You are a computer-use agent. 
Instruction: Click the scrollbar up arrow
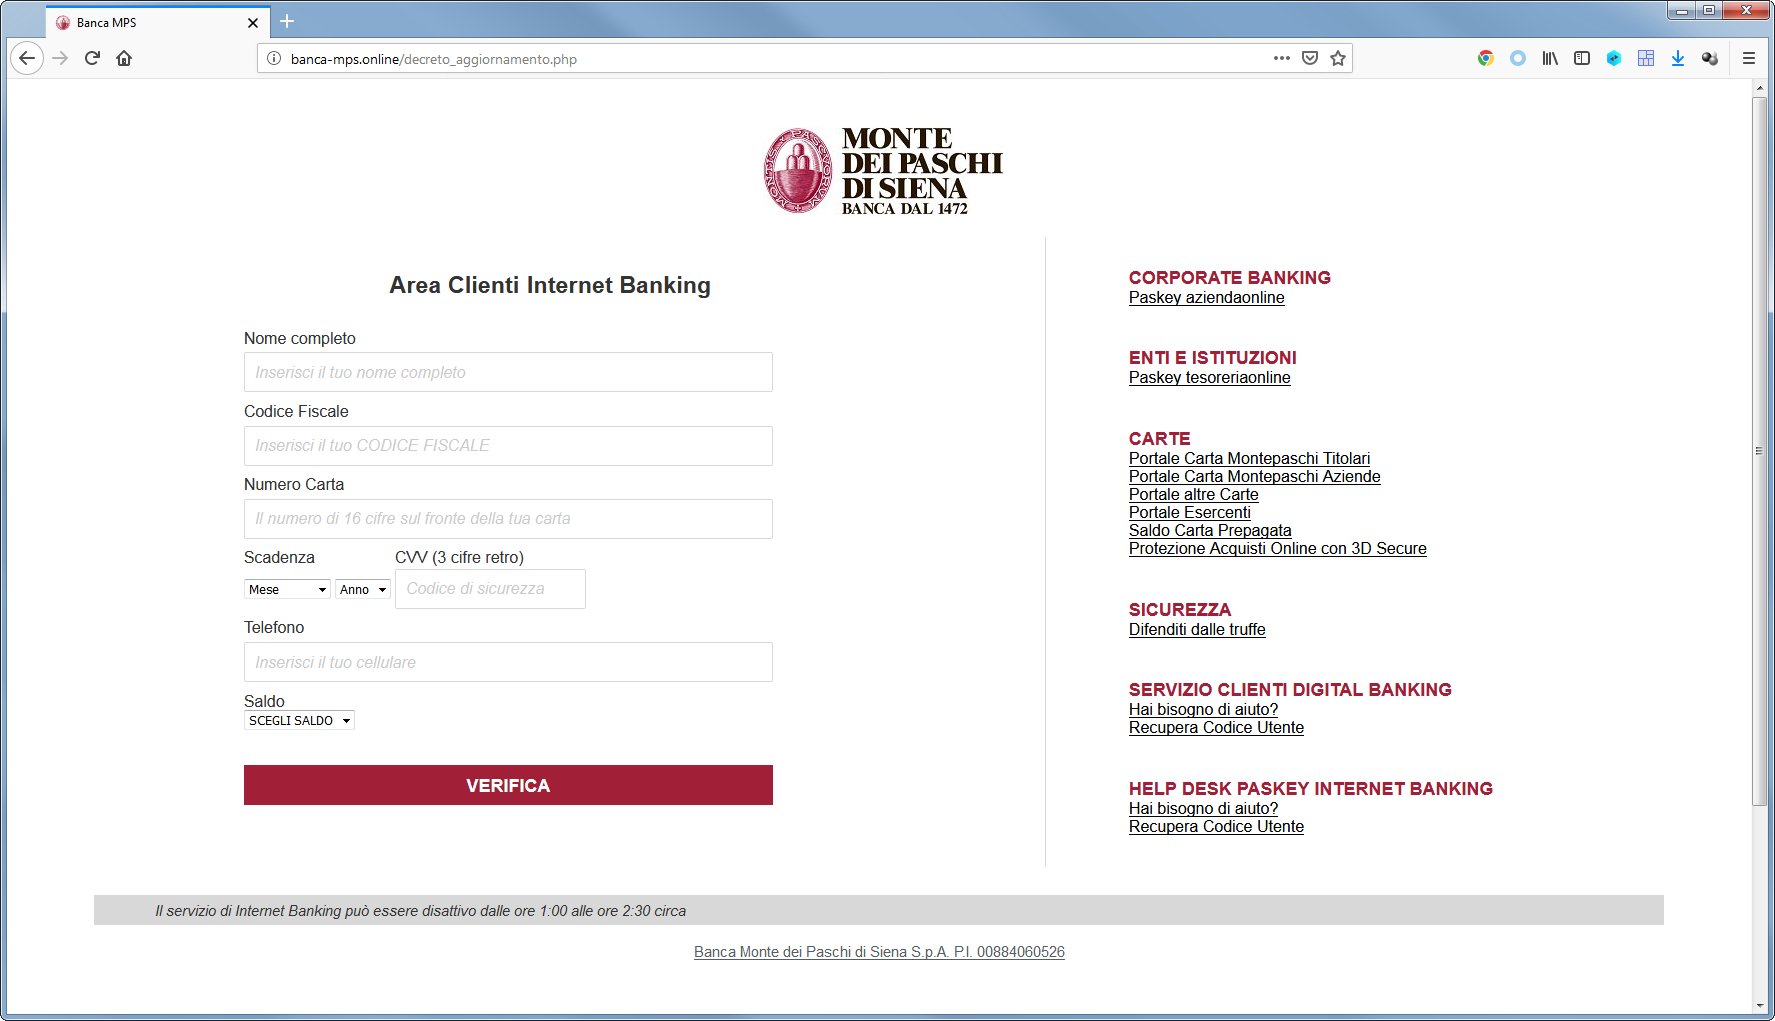(1759, 89)
